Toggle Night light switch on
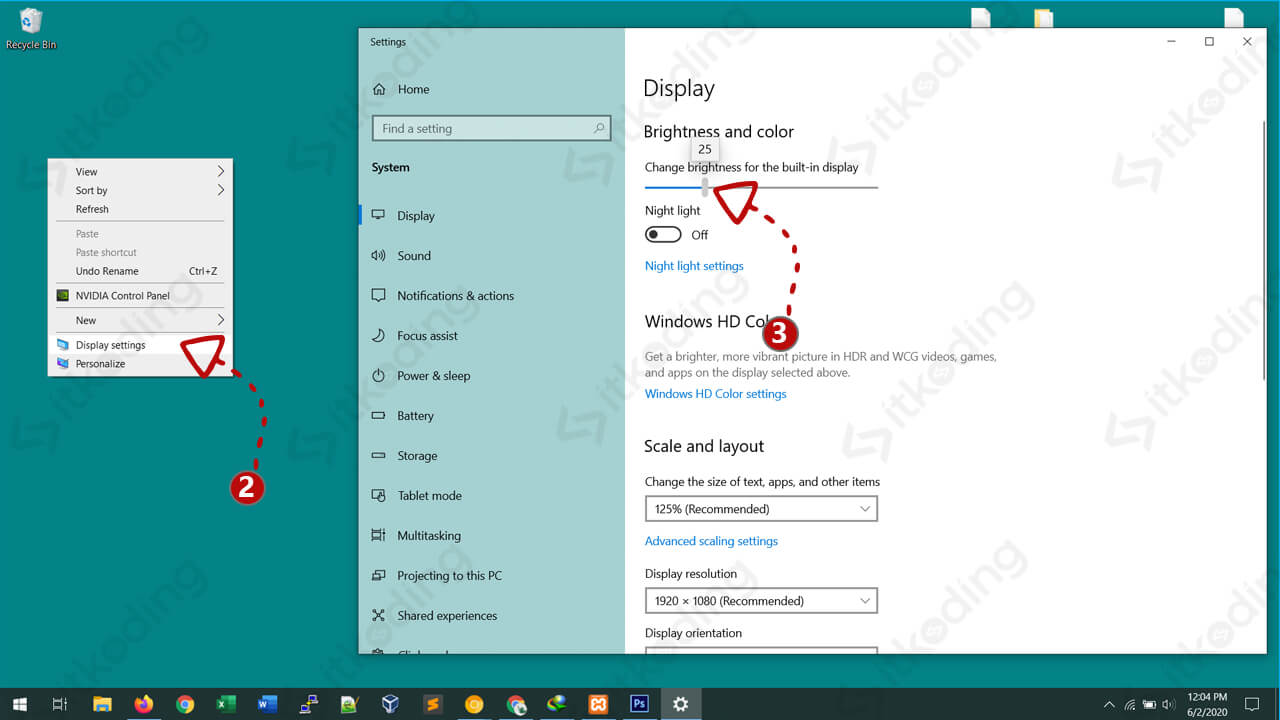The height and width of the screenshot is (720, 1280). pyautogui.click(x=663, y=234)
